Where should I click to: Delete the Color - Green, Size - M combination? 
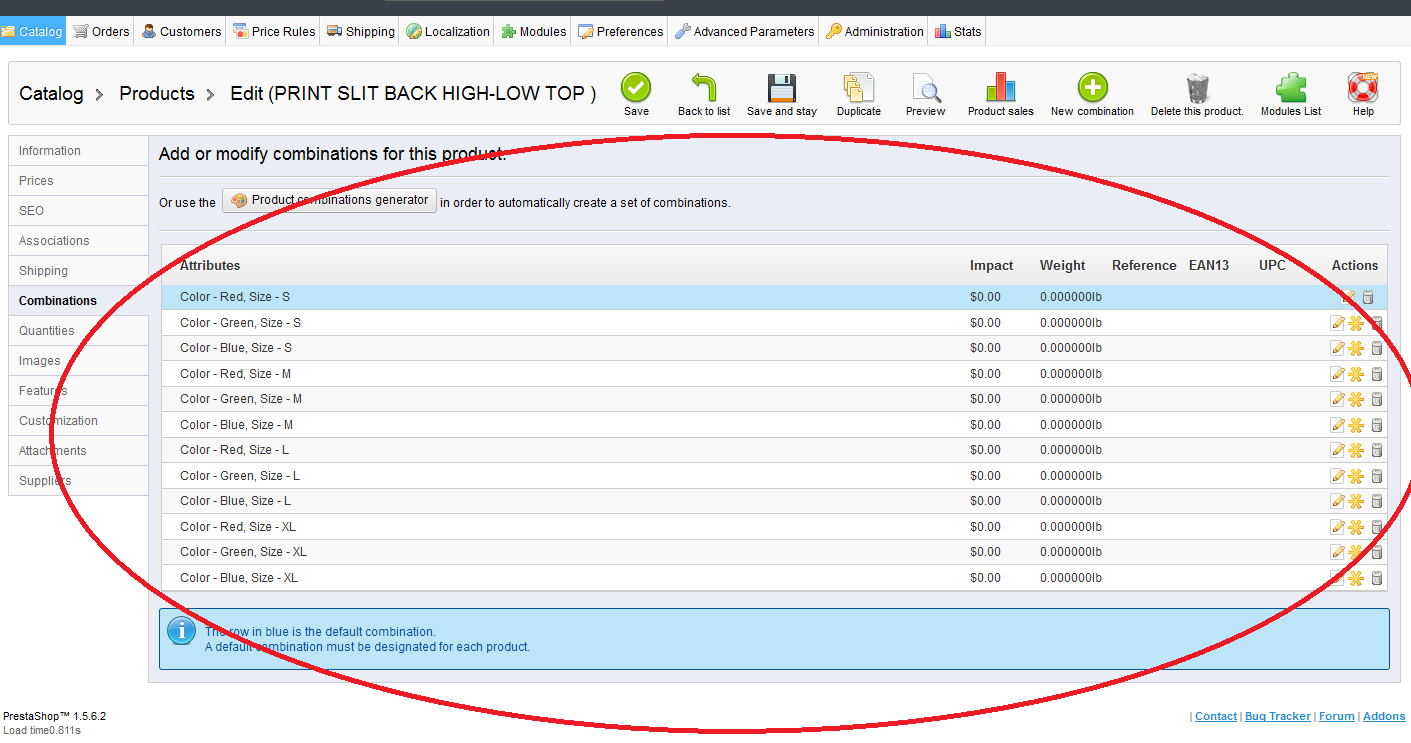tap(1376, 399)
